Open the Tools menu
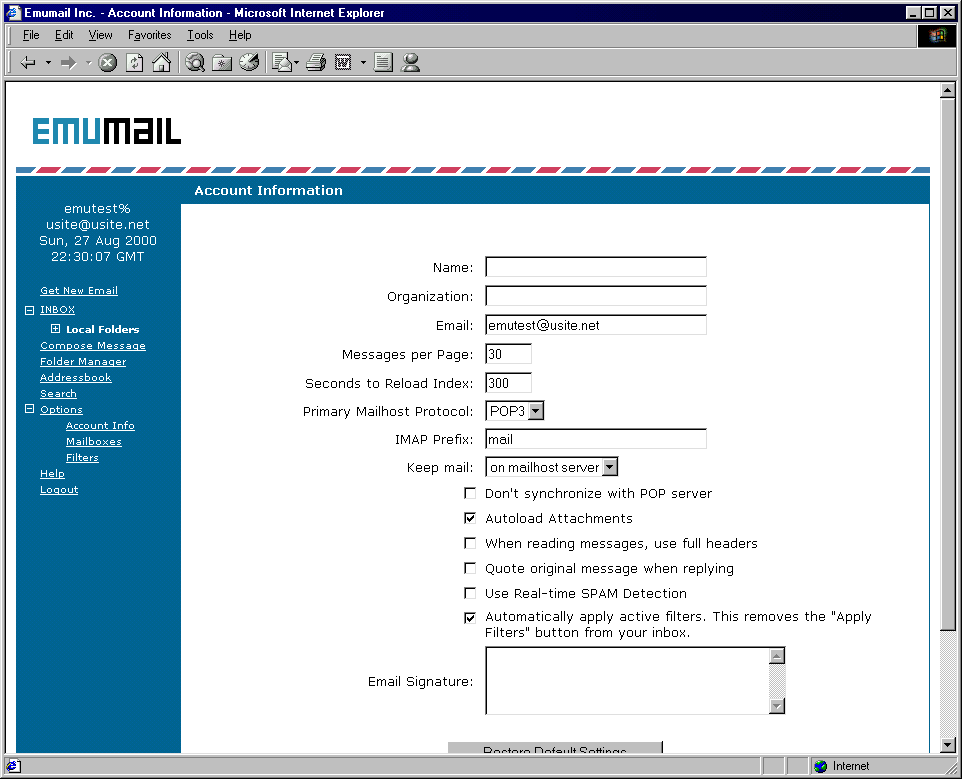This screenshot has height=779, width=962. pos(200,35)
